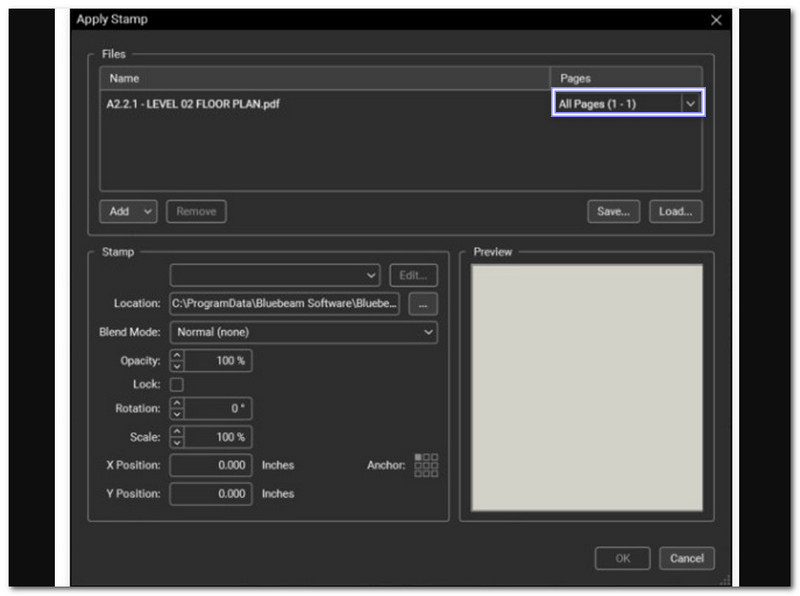
Task: Click the X Position input field
Action: tap(211, 465)
